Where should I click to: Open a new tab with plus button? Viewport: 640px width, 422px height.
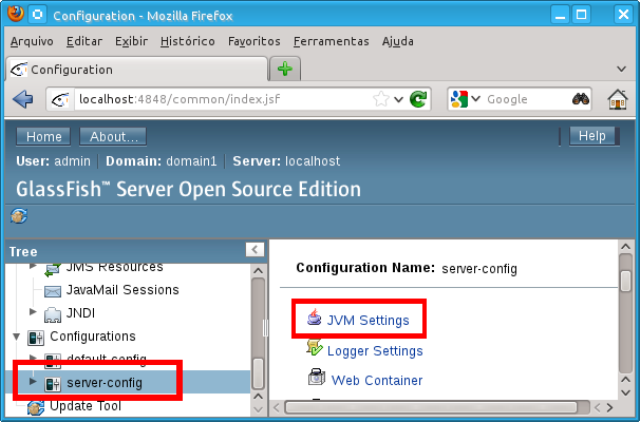pos(285,69)
